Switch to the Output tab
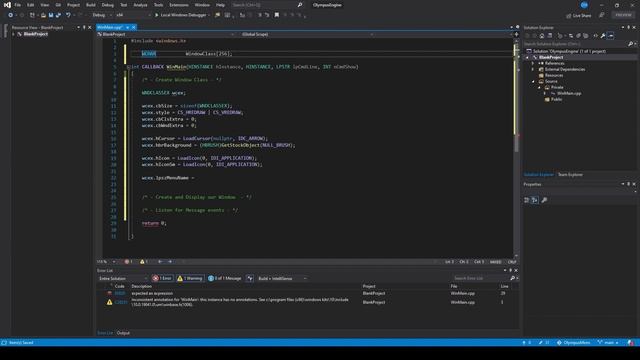The height and width of the screenshot is (360, 640). click(123, 333)
